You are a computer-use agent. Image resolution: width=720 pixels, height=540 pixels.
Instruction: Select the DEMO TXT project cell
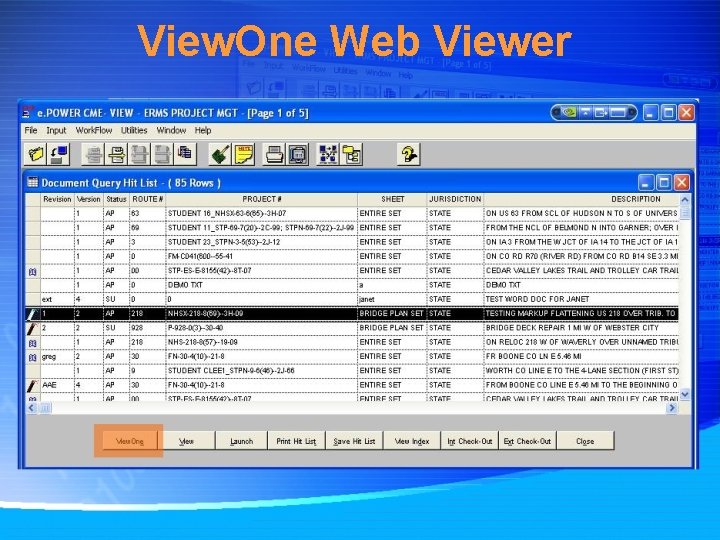tap(261, 285)
